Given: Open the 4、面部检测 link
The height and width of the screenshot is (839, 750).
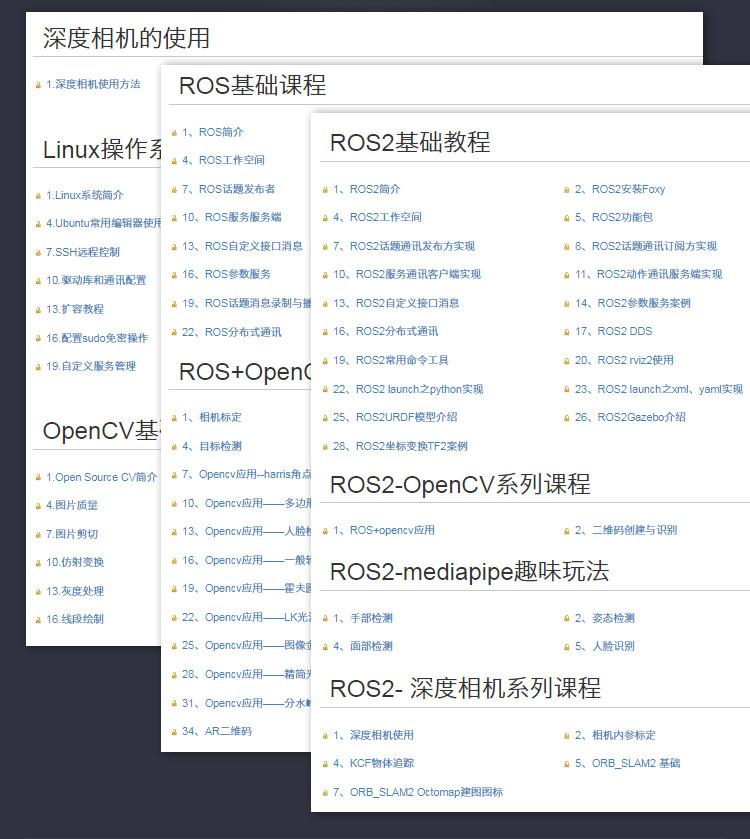Looking at the screenshot, I should [x=363, y=646].
